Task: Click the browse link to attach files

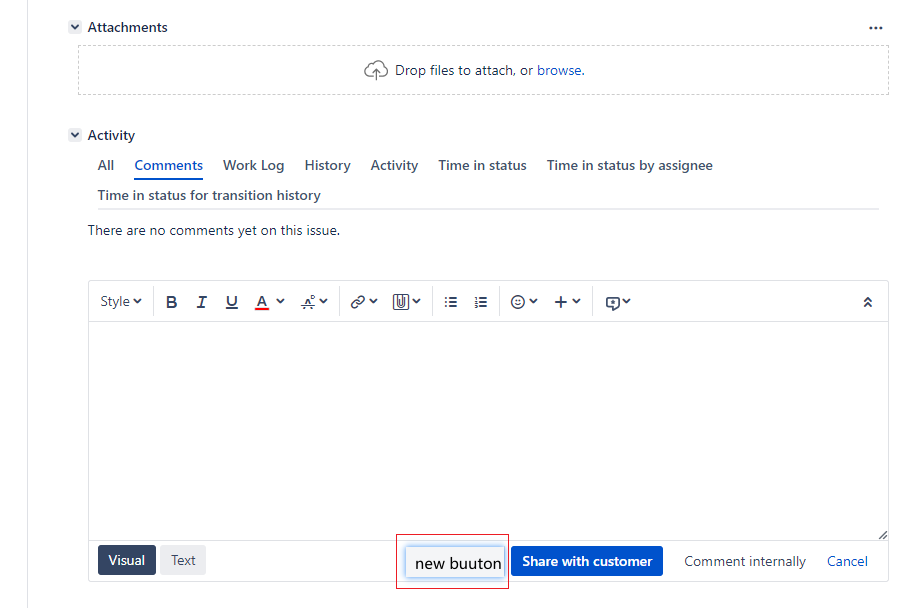Action: point(559,69)
